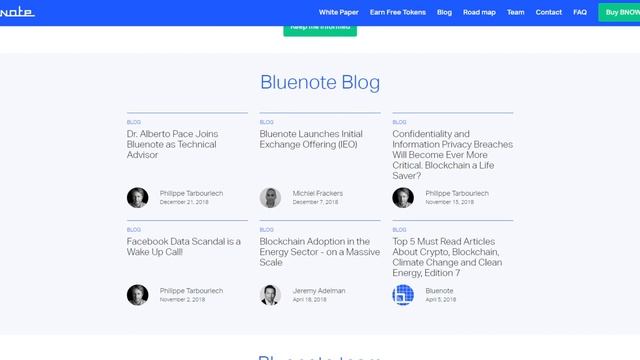Viewport: 640px width, 360px height.
Task: Click Michiel Frackers author avatar
Action: [270, 198]
